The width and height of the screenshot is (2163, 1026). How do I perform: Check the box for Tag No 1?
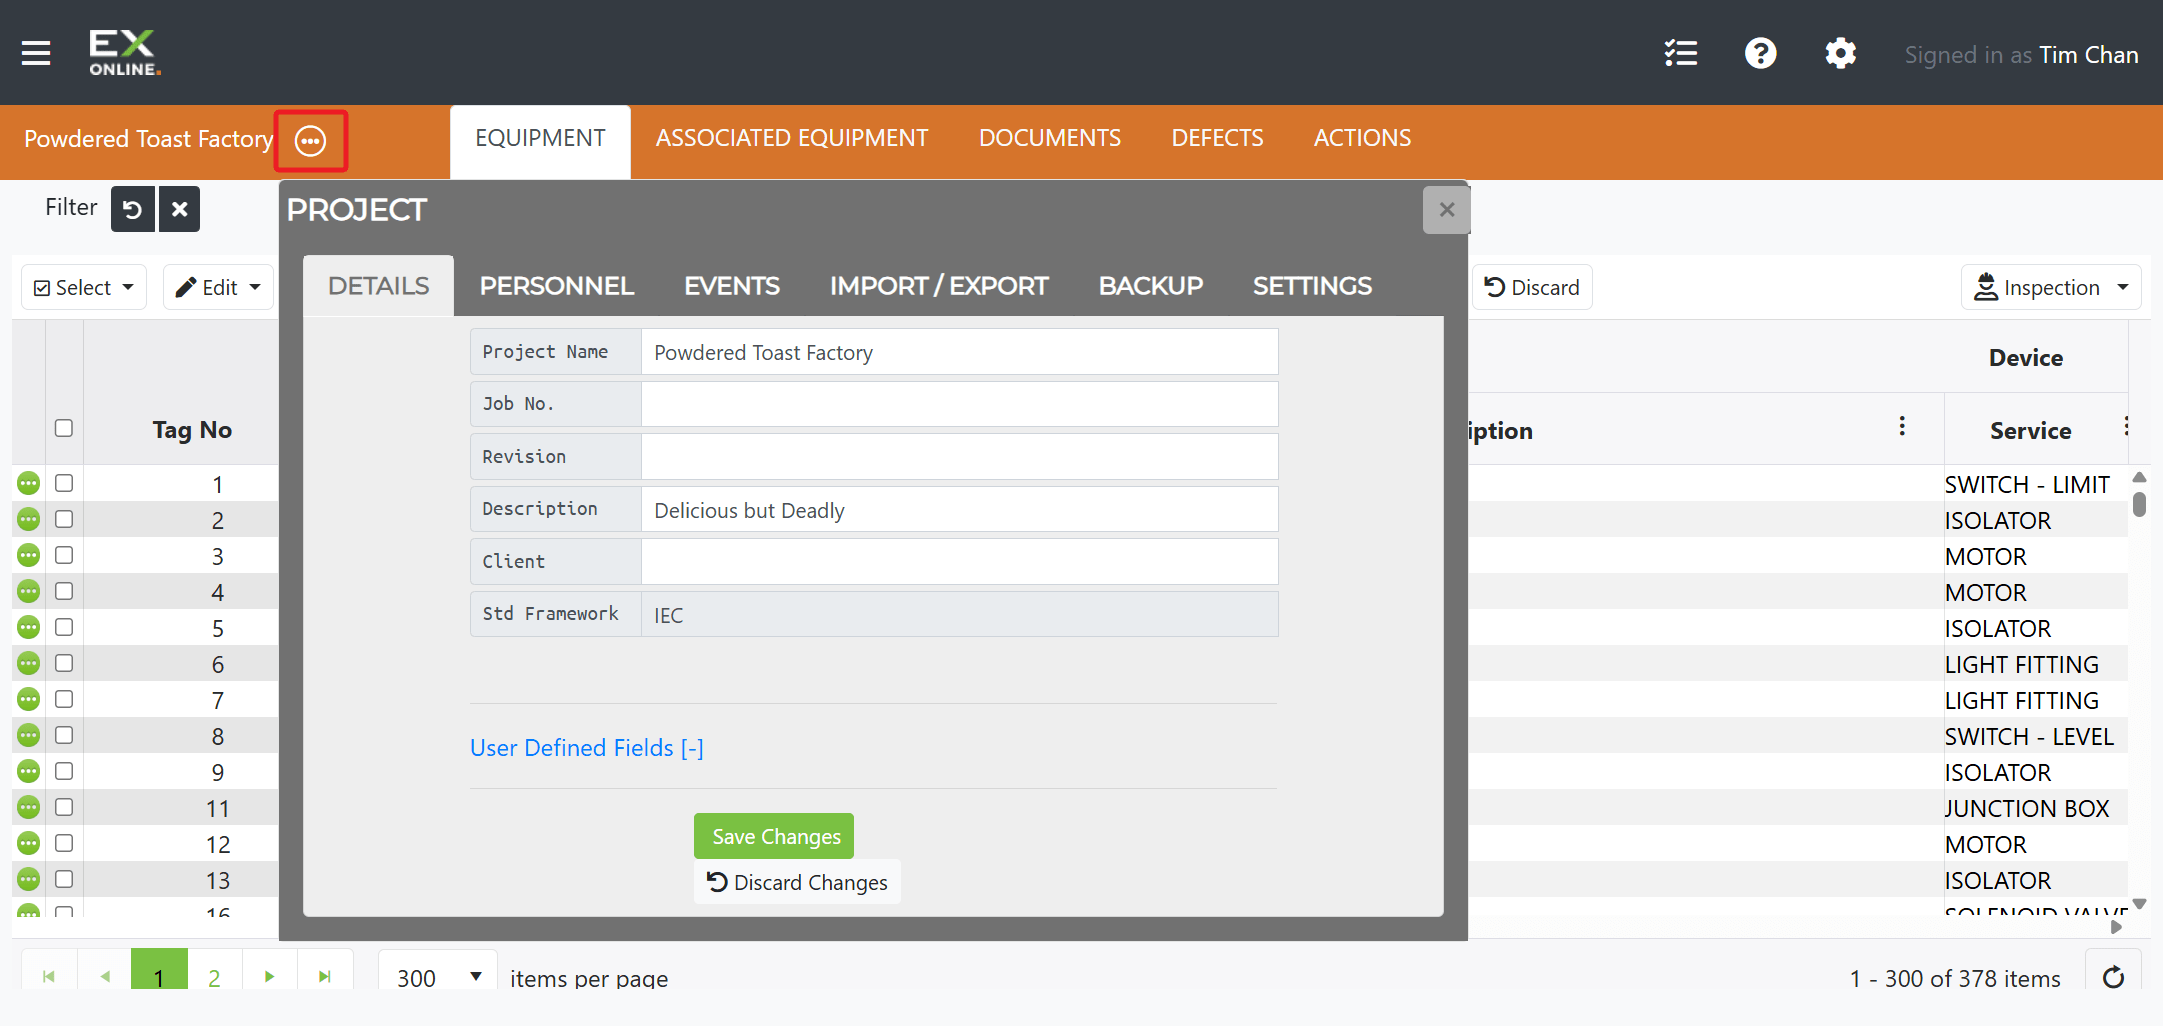64,483
